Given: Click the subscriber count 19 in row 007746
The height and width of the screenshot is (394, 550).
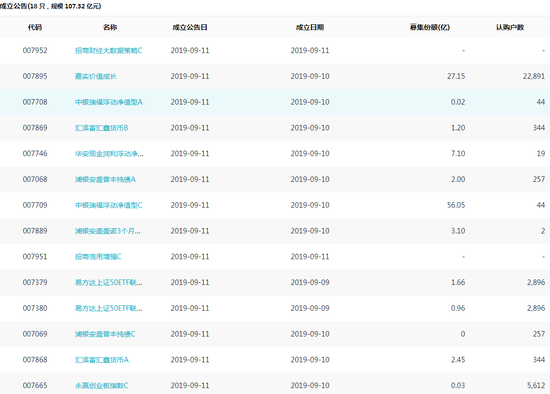Looking at the screenshot, I should [x=541, y=154].
